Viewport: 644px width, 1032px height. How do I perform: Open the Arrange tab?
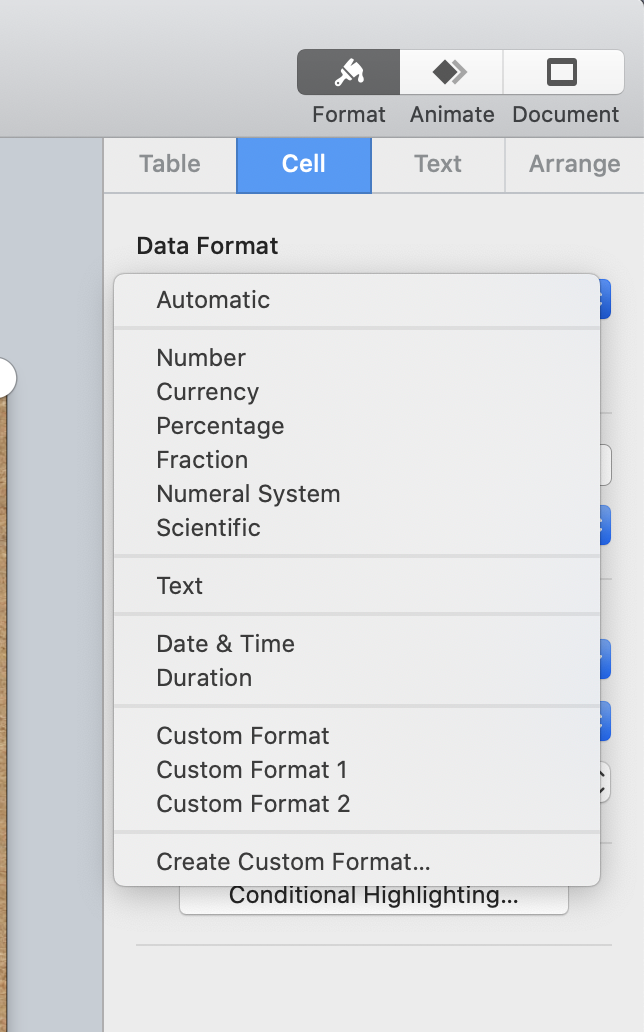[x=574, y=164]
